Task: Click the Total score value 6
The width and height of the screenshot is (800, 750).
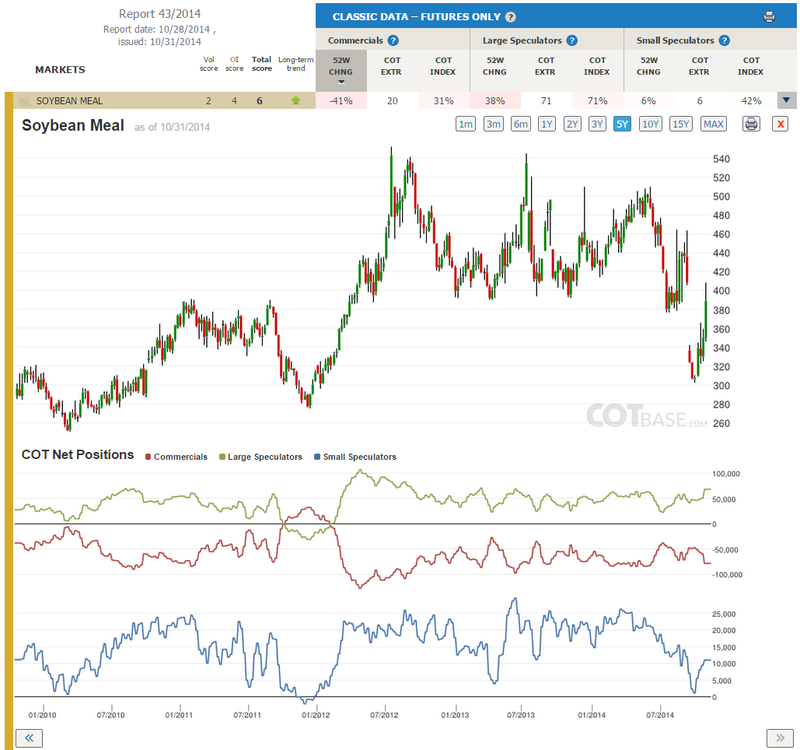Action: [x=260, y=101]
